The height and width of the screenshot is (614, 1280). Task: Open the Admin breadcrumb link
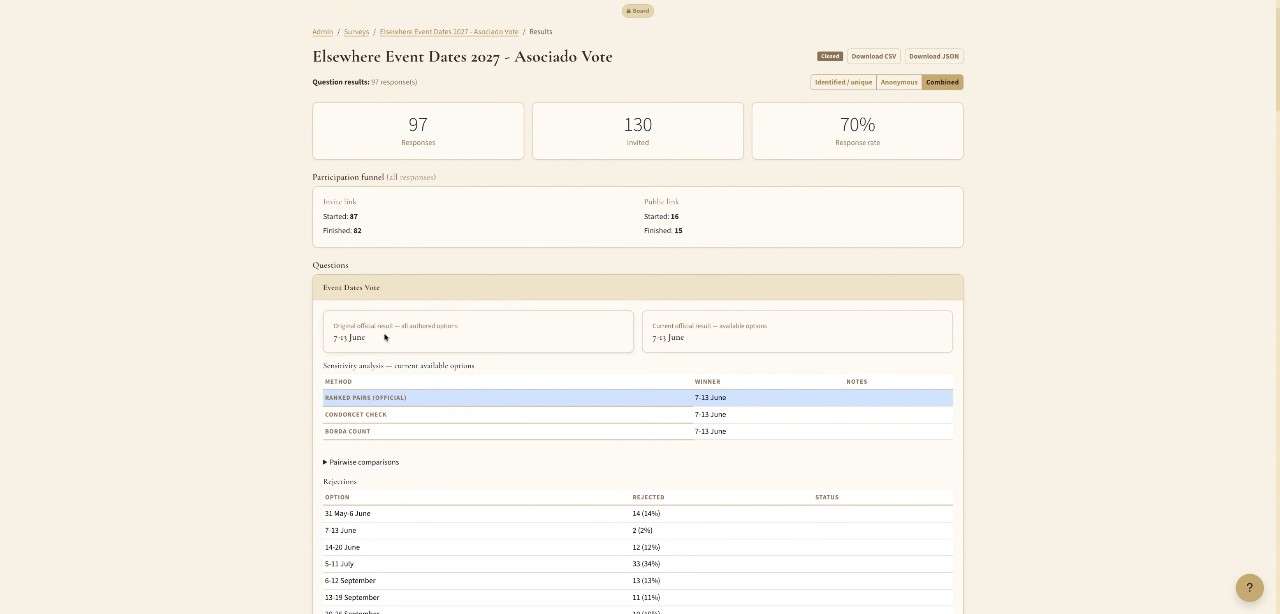322,32
